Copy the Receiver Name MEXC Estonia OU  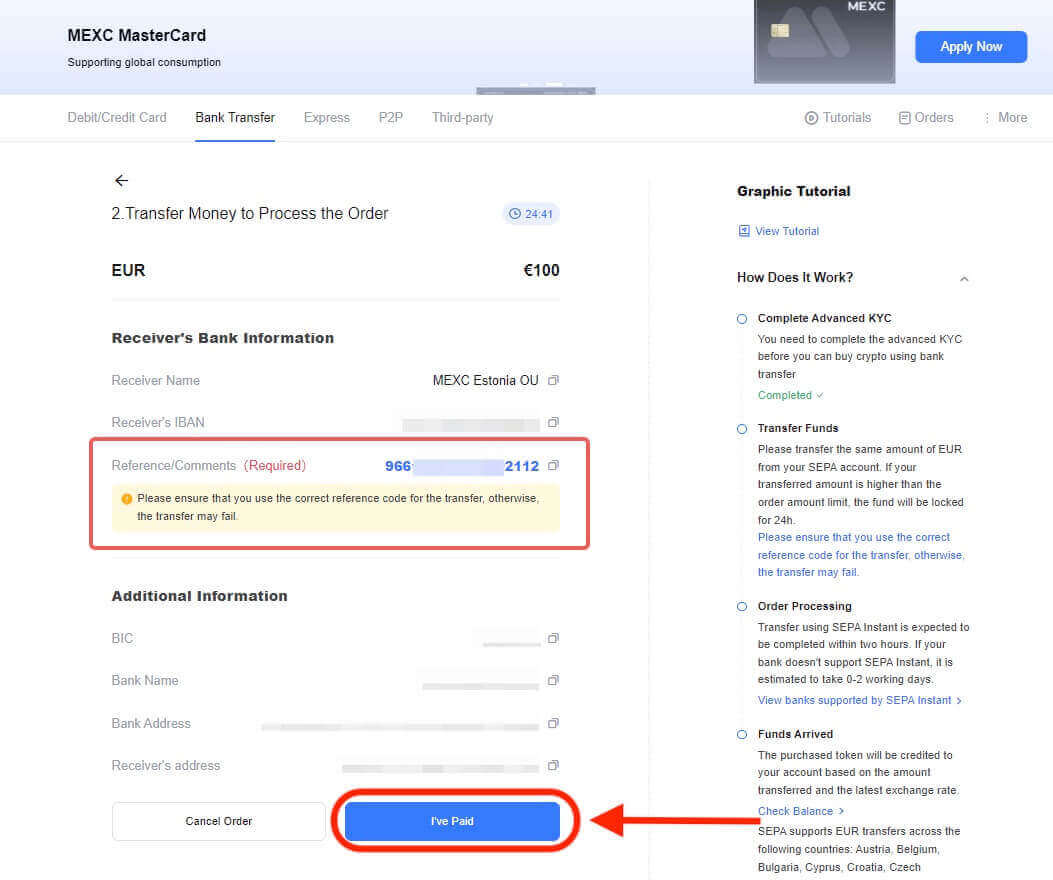553,380
